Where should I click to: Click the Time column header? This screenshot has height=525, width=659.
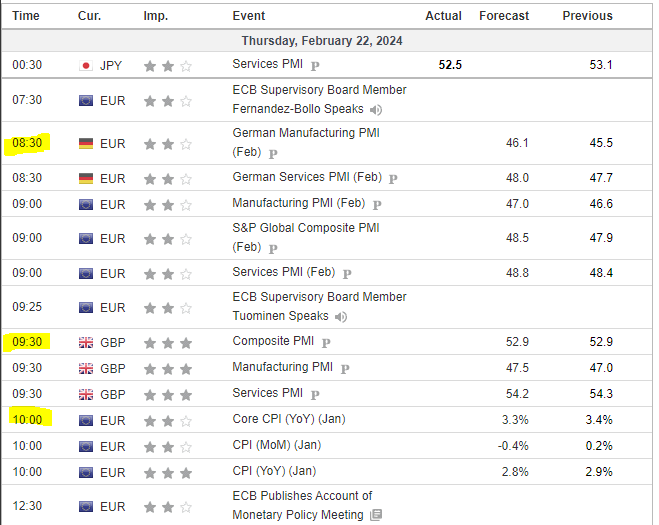click(26, 16)
